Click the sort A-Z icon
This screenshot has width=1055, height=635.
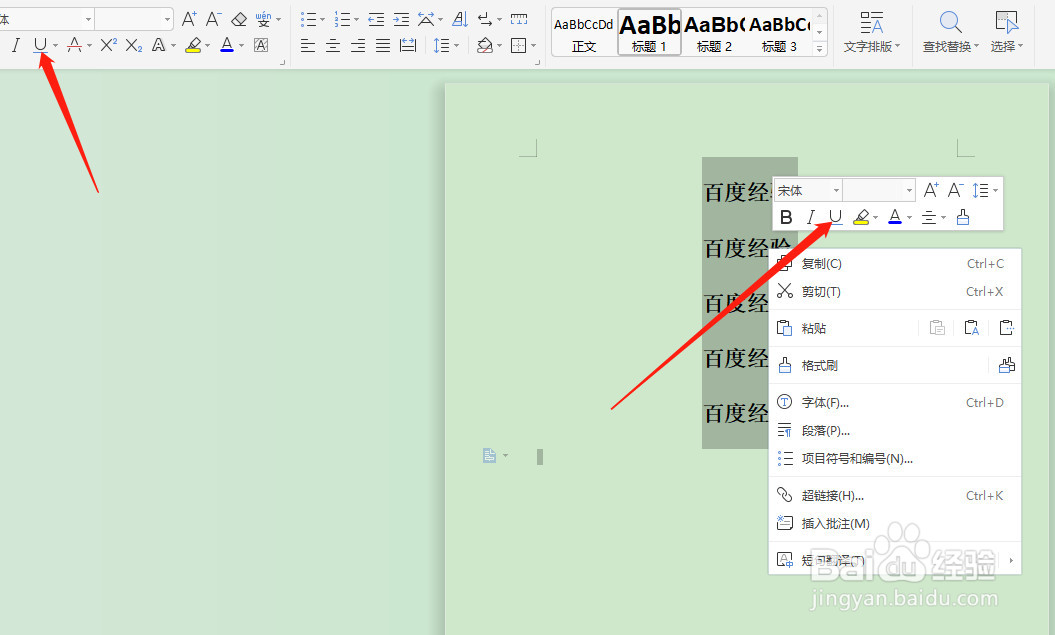point(460,20)
